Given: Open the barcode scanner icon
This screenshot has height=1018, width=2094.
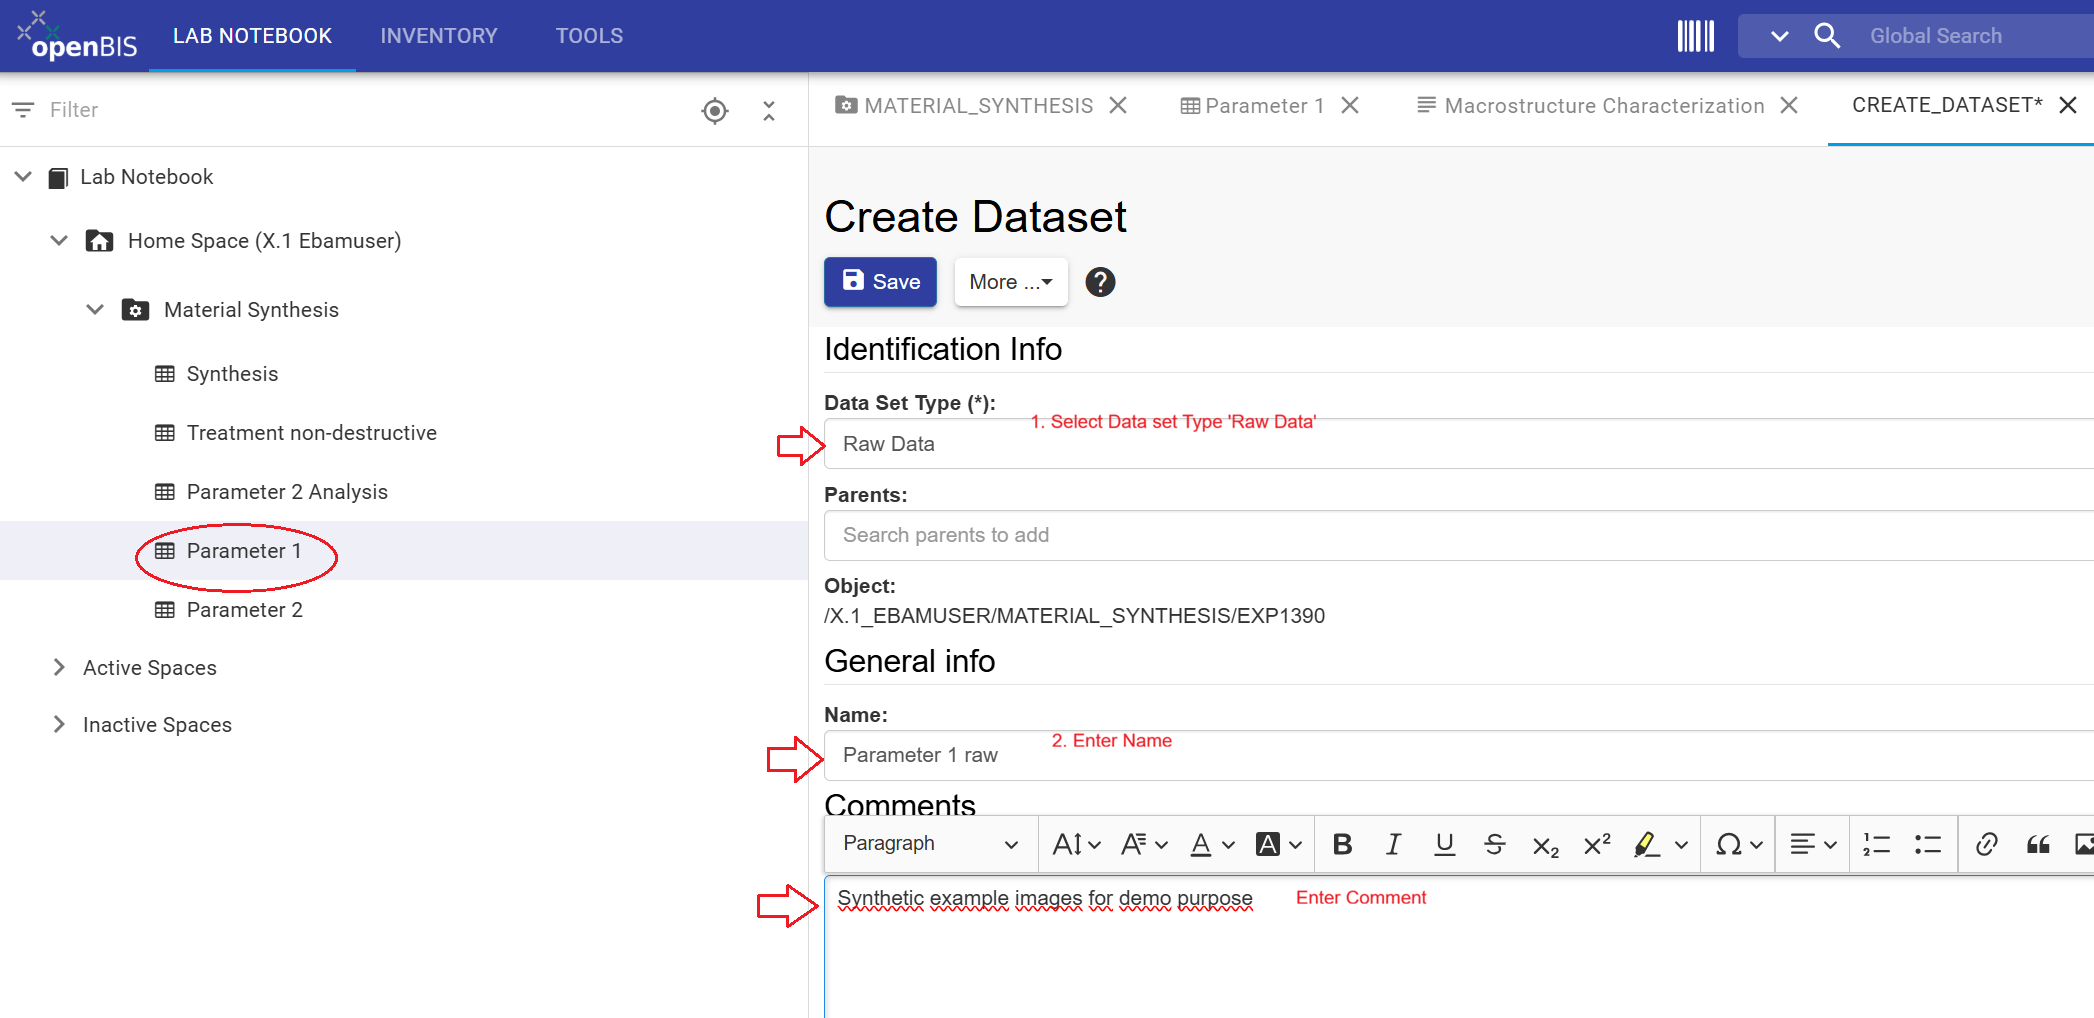Looking at the screenshot, I should click(x=1695, y=36).
